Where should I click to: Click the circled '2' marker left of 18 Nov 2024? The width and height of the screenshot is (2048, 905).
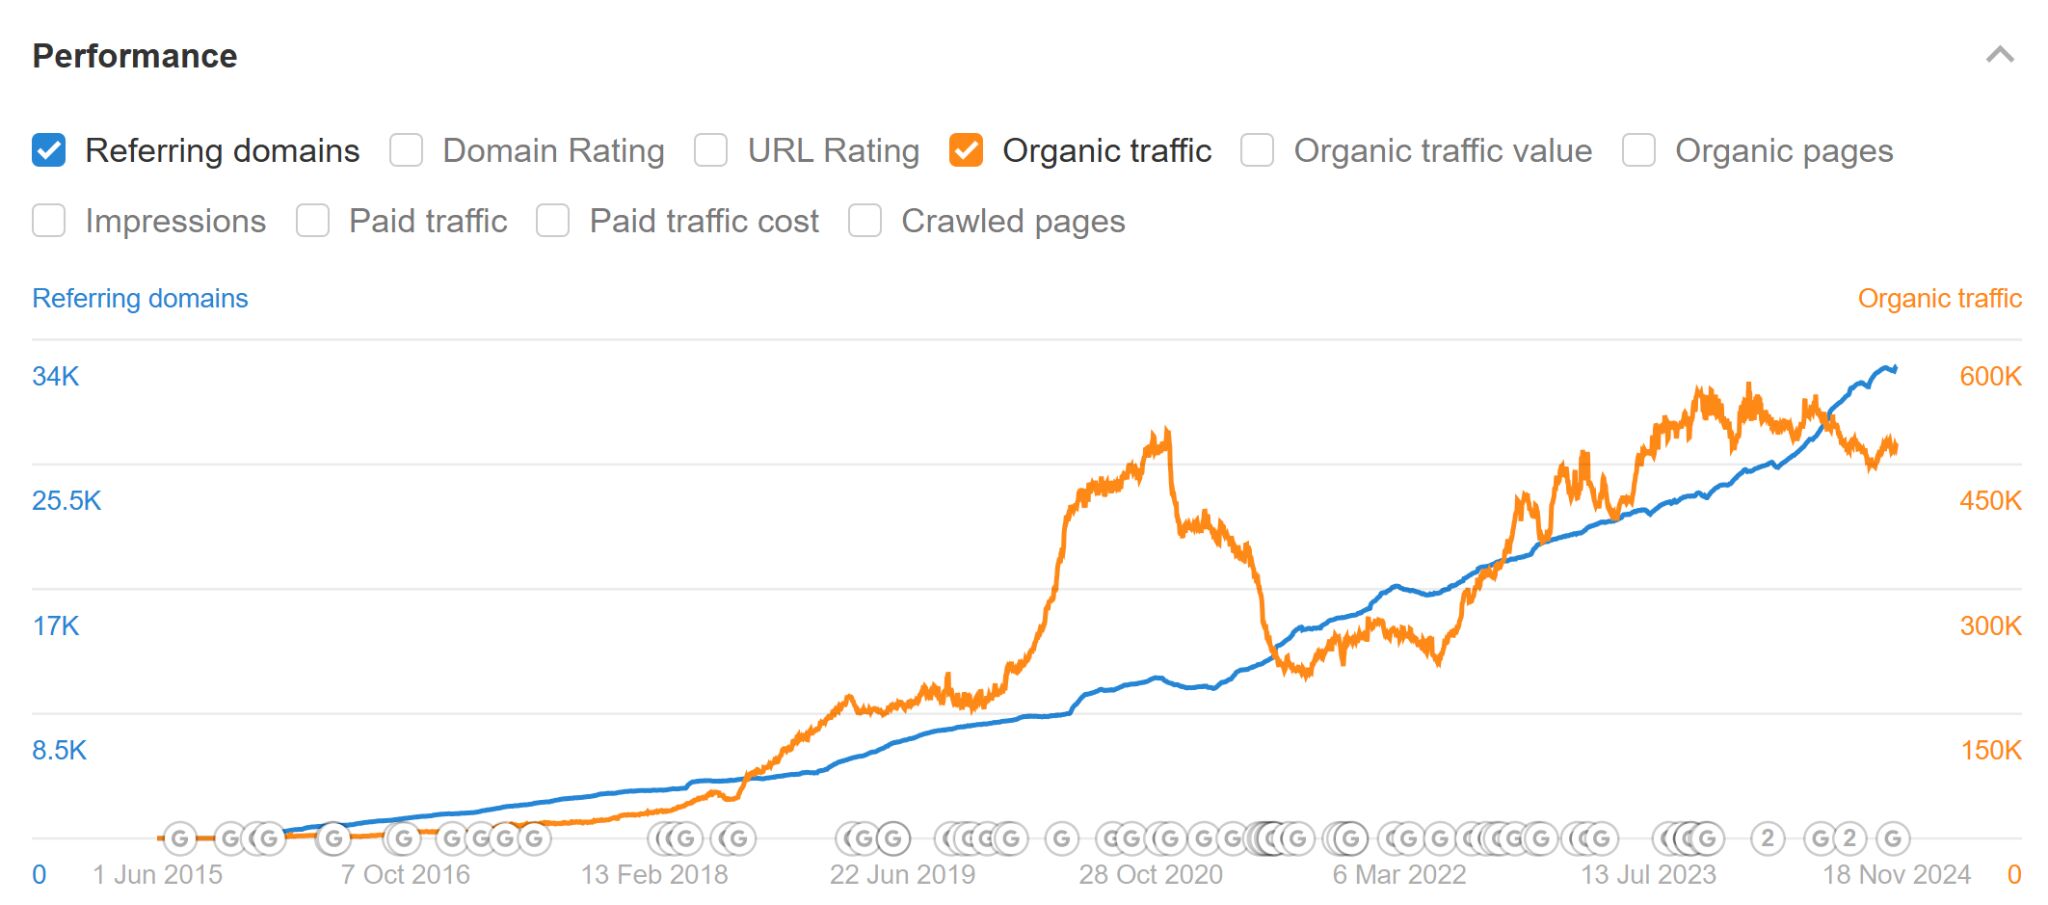[1850, 839]
